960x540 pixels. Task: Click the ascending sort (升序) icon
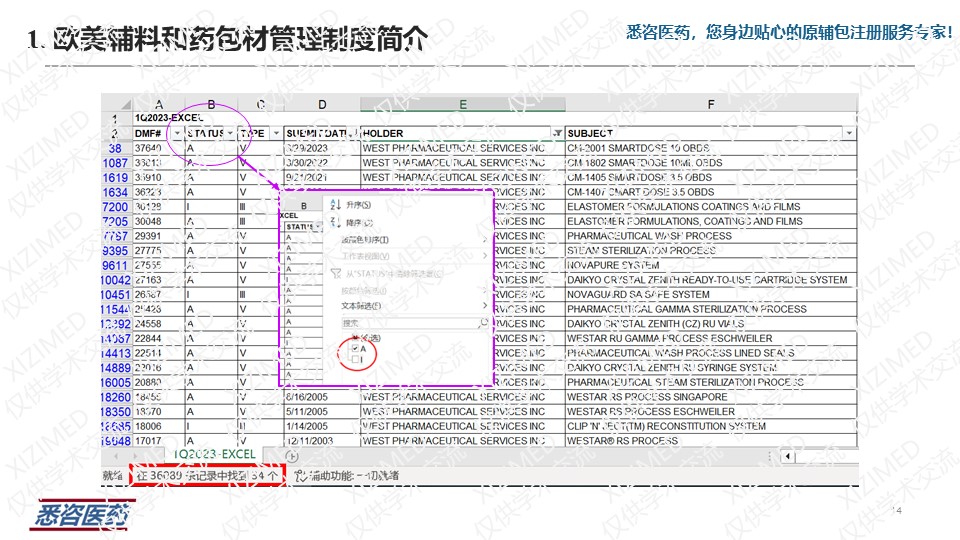click(x=334, y=204)
